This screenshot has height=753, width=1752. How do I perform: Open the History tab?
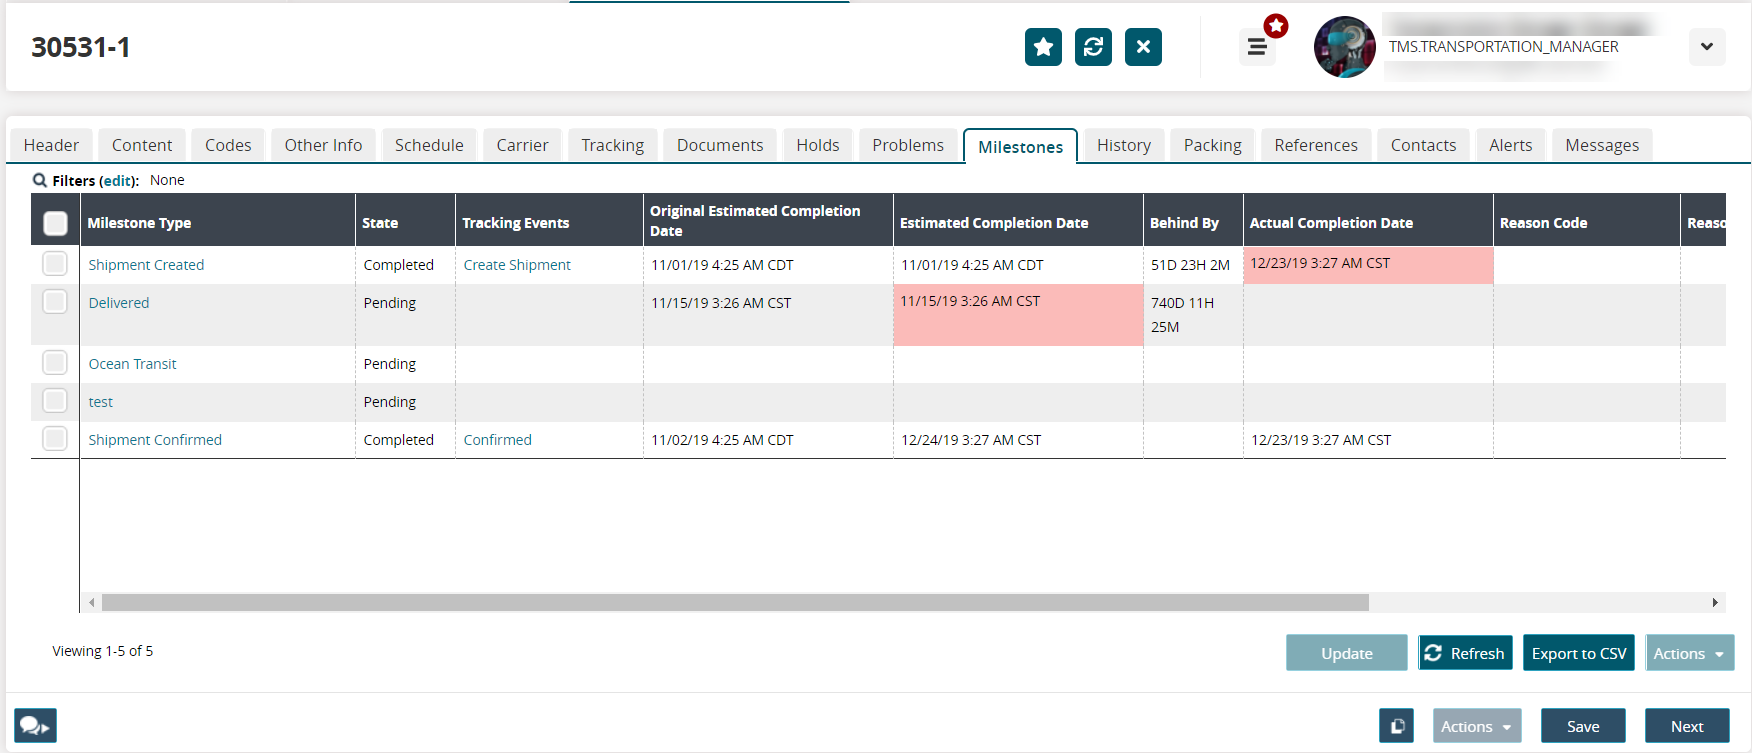coord(1124,145)
